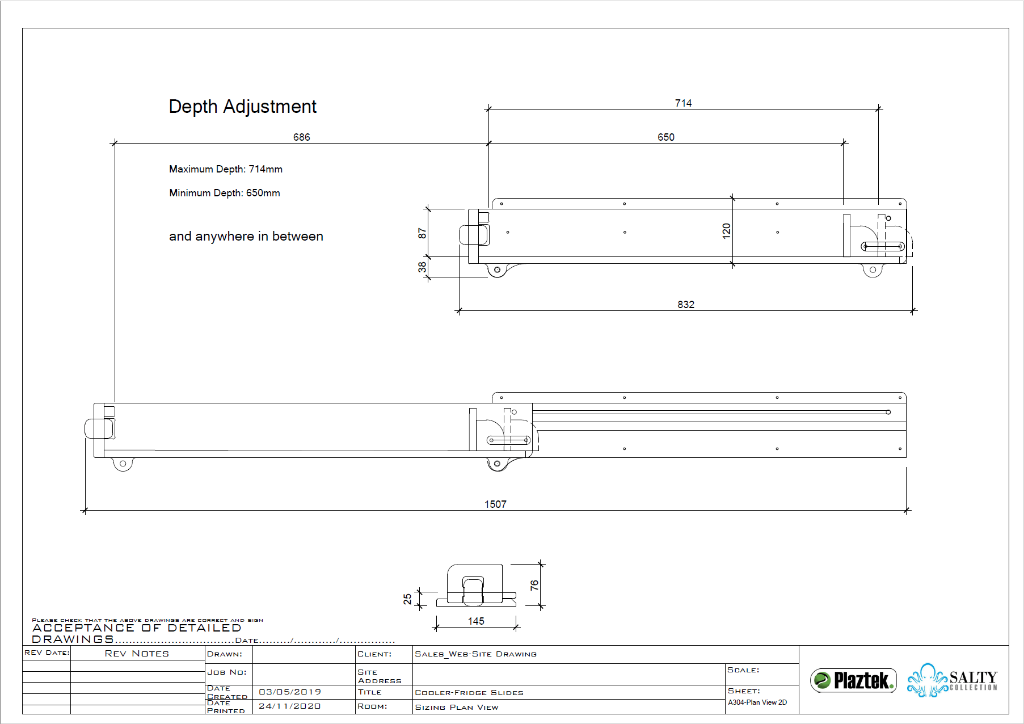
Task: Click the 714 dimension label
Action: coord(683,102)
